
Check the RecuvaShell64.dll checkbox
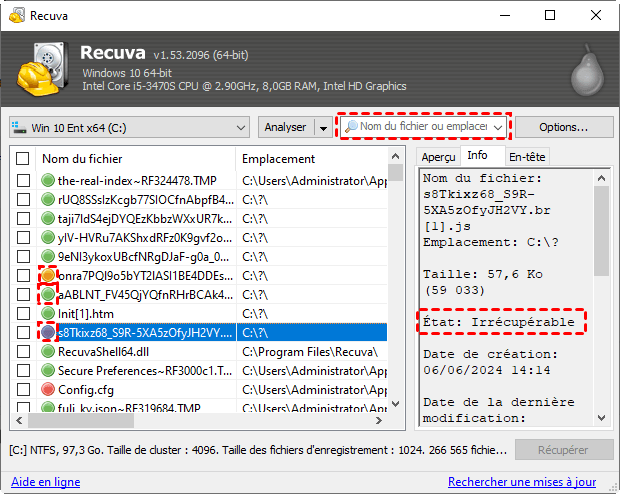click(23, 351)
